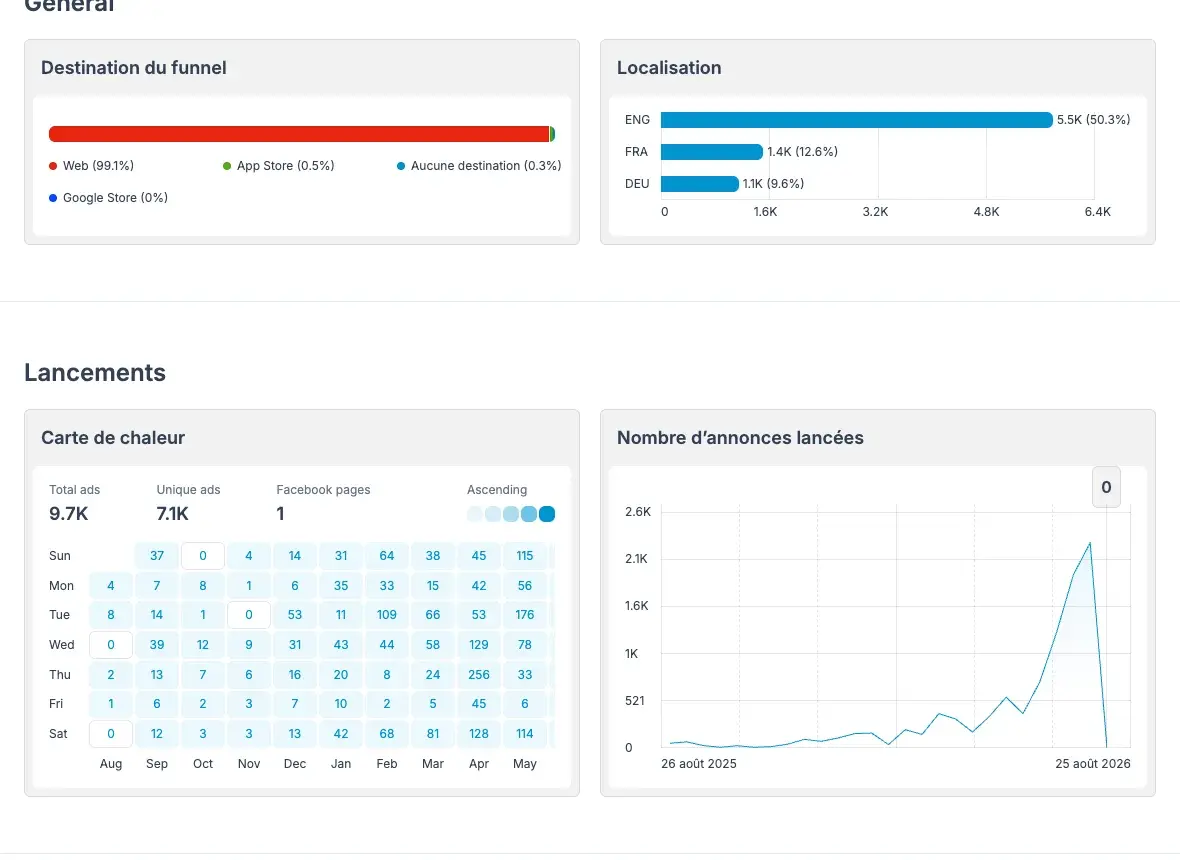Click the ENG location bar
The height and width of the screenshot is (860, 1180).
point(856,120)
